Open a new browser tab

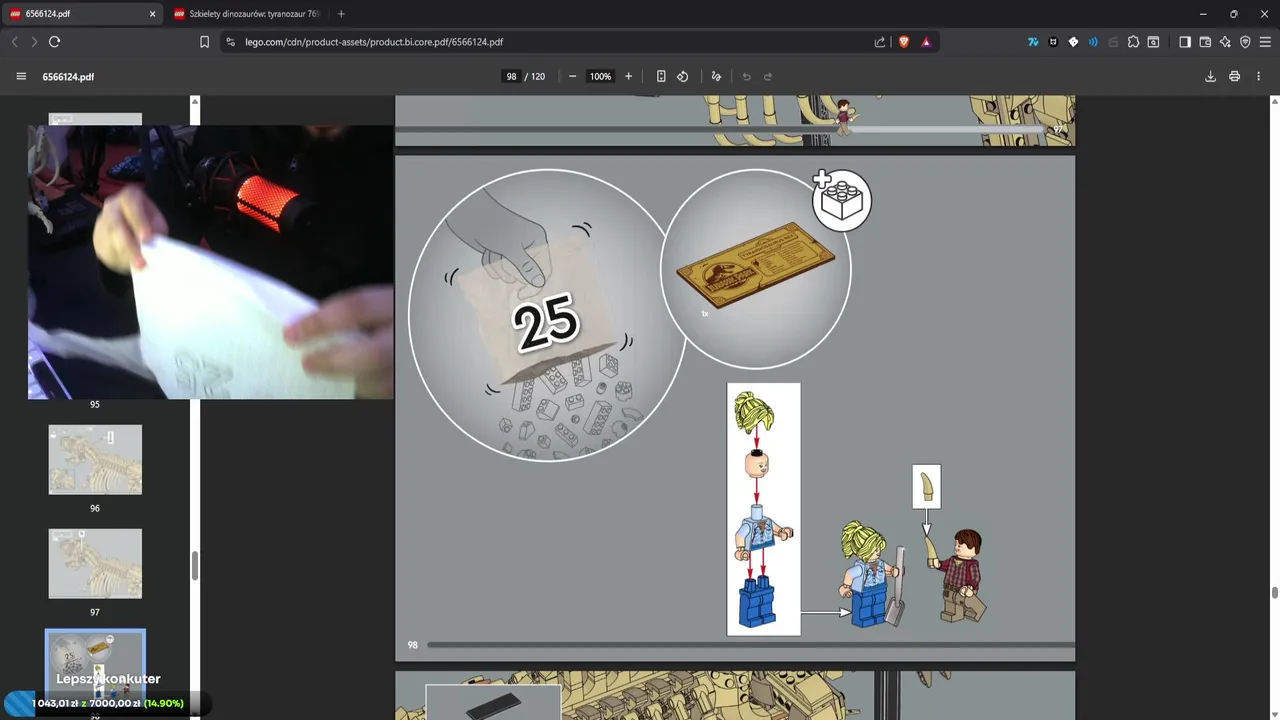341,14
